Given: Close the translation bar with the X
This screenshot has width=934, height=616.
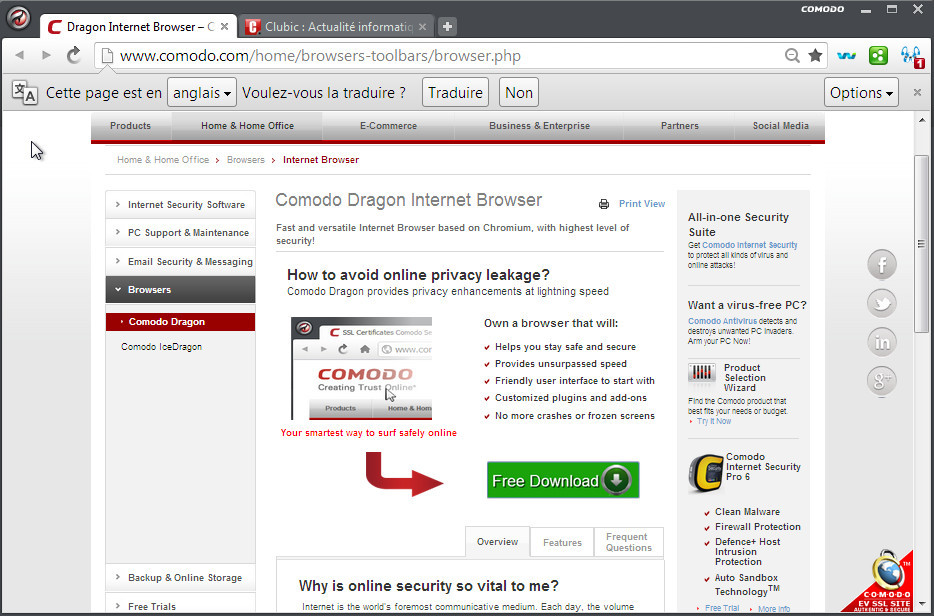Looking at the screenshot, I should [917, 92].
